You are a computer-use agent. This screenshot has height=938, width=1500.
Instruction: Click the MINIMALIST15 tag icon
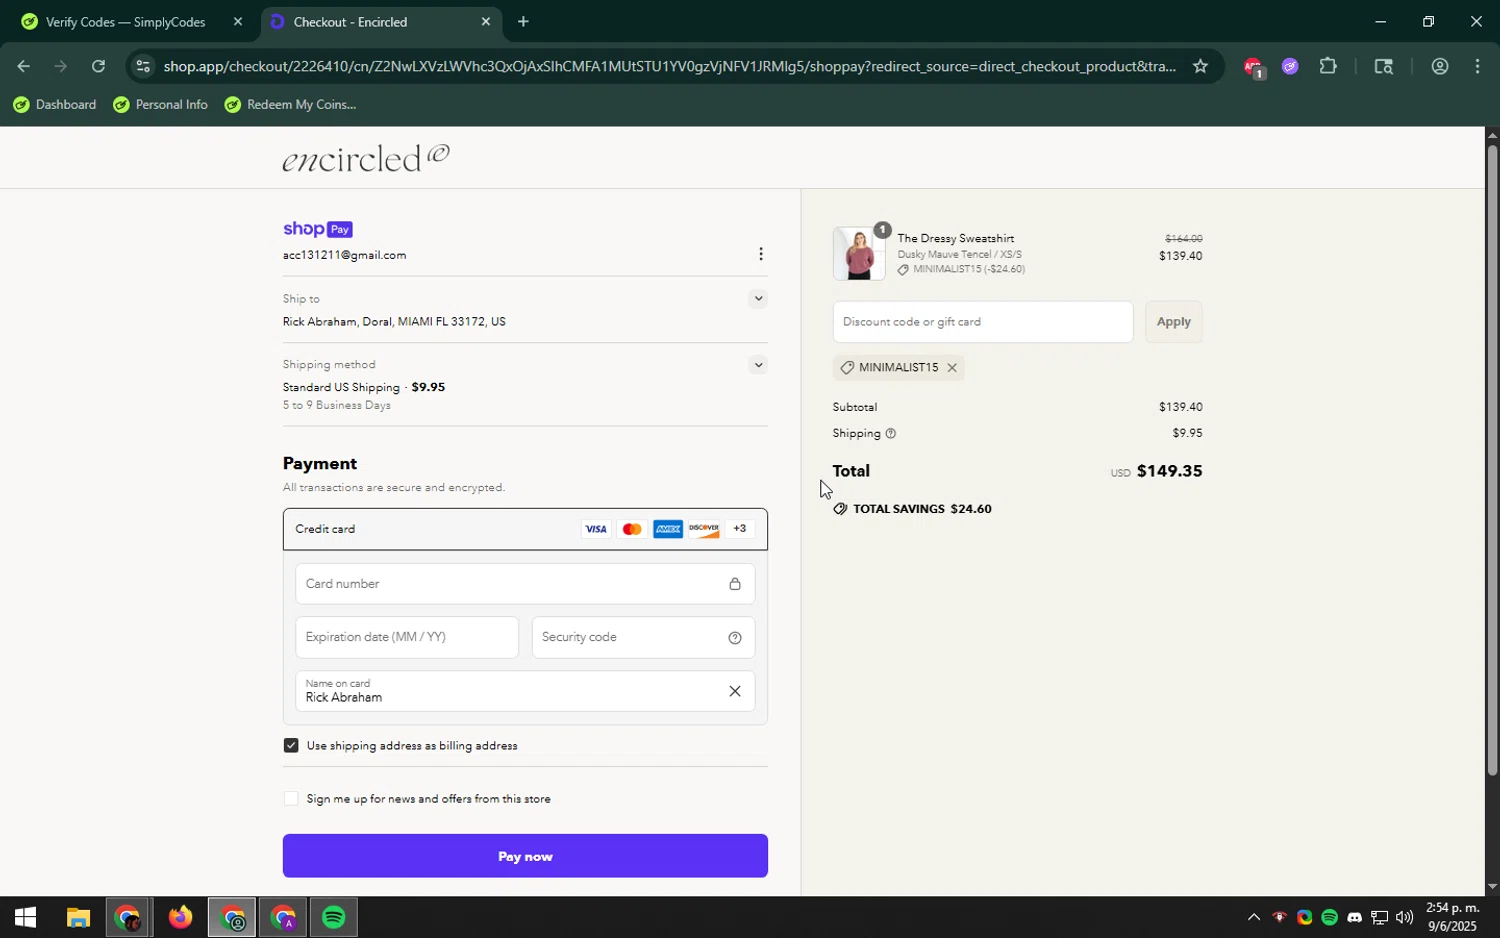(847, 368)
